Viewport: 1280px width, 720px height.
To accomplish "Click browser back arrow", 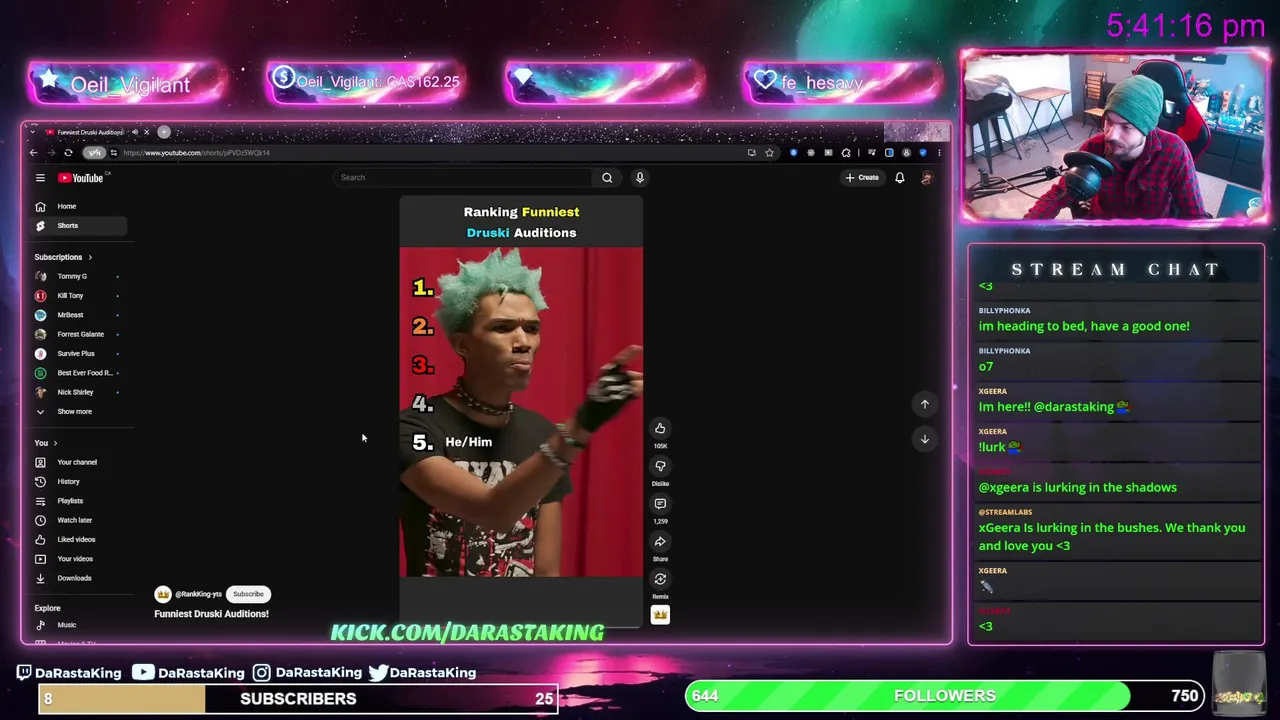I will click(33, 153).
